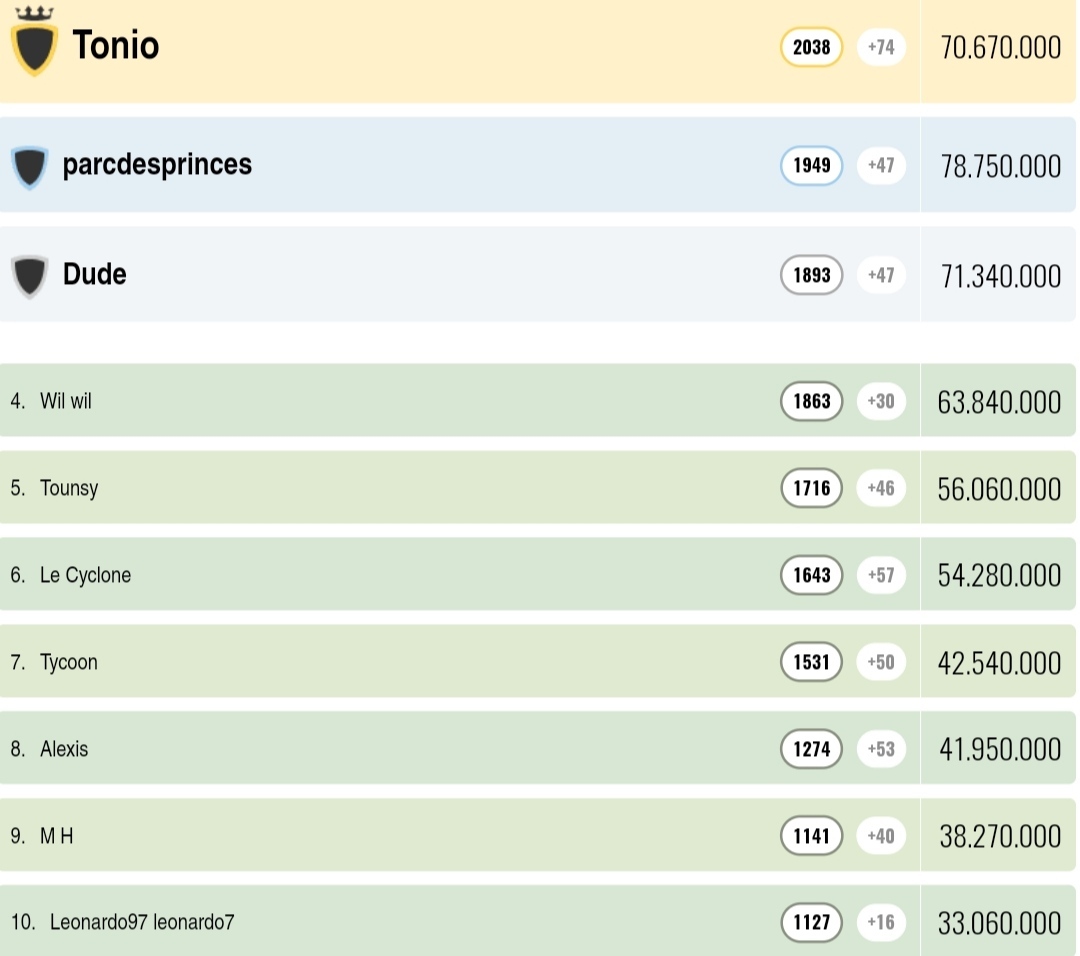Click parcdesprinces' blue shield icon
This screenshot has height=956, width=1080.
[x=30, y=167]
